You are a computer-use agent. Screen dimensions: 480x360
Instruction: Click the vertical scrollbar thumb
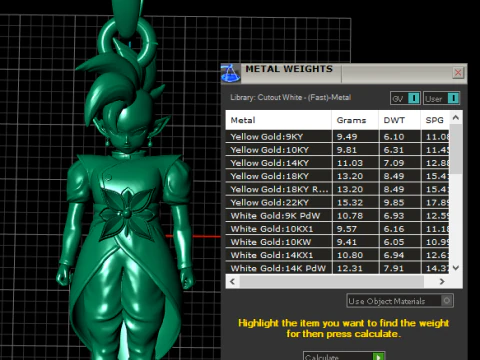[456, 149]
